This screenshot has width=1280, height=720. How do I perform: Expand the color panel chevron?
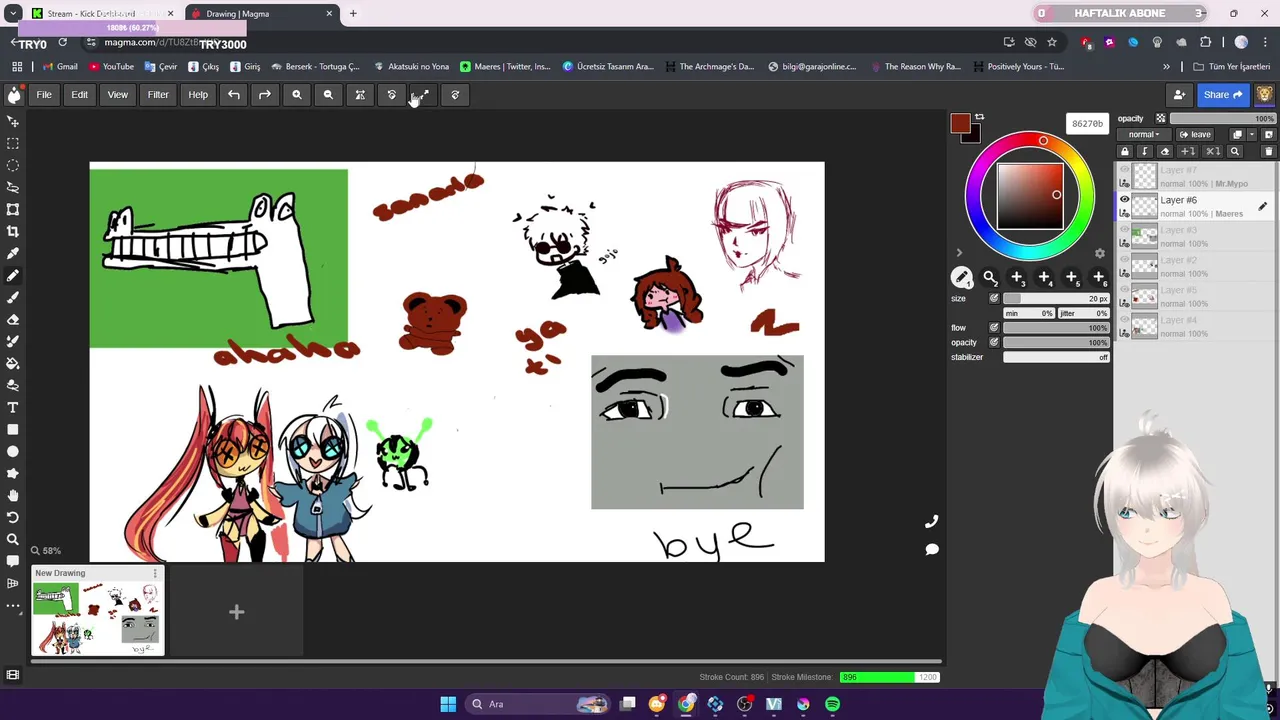coord(958,253)
